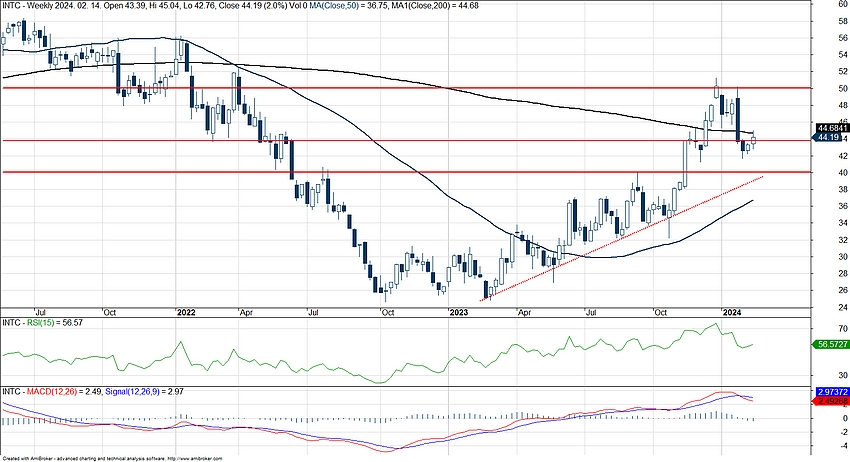The image size is (850, 462).
Task: Select the green 56.5727 RSI value tag
Action: 830,344
